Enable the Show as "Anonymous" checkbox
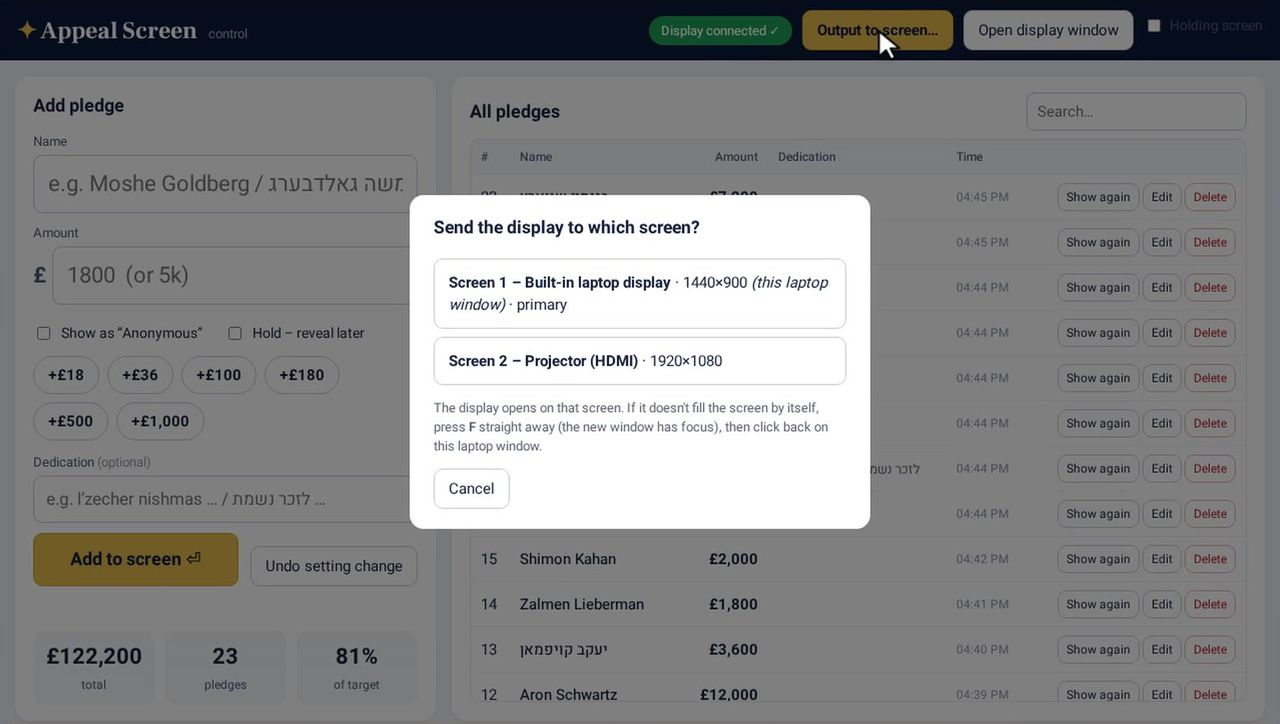This screenshot has height=724, width=1280. pos(44,333)
